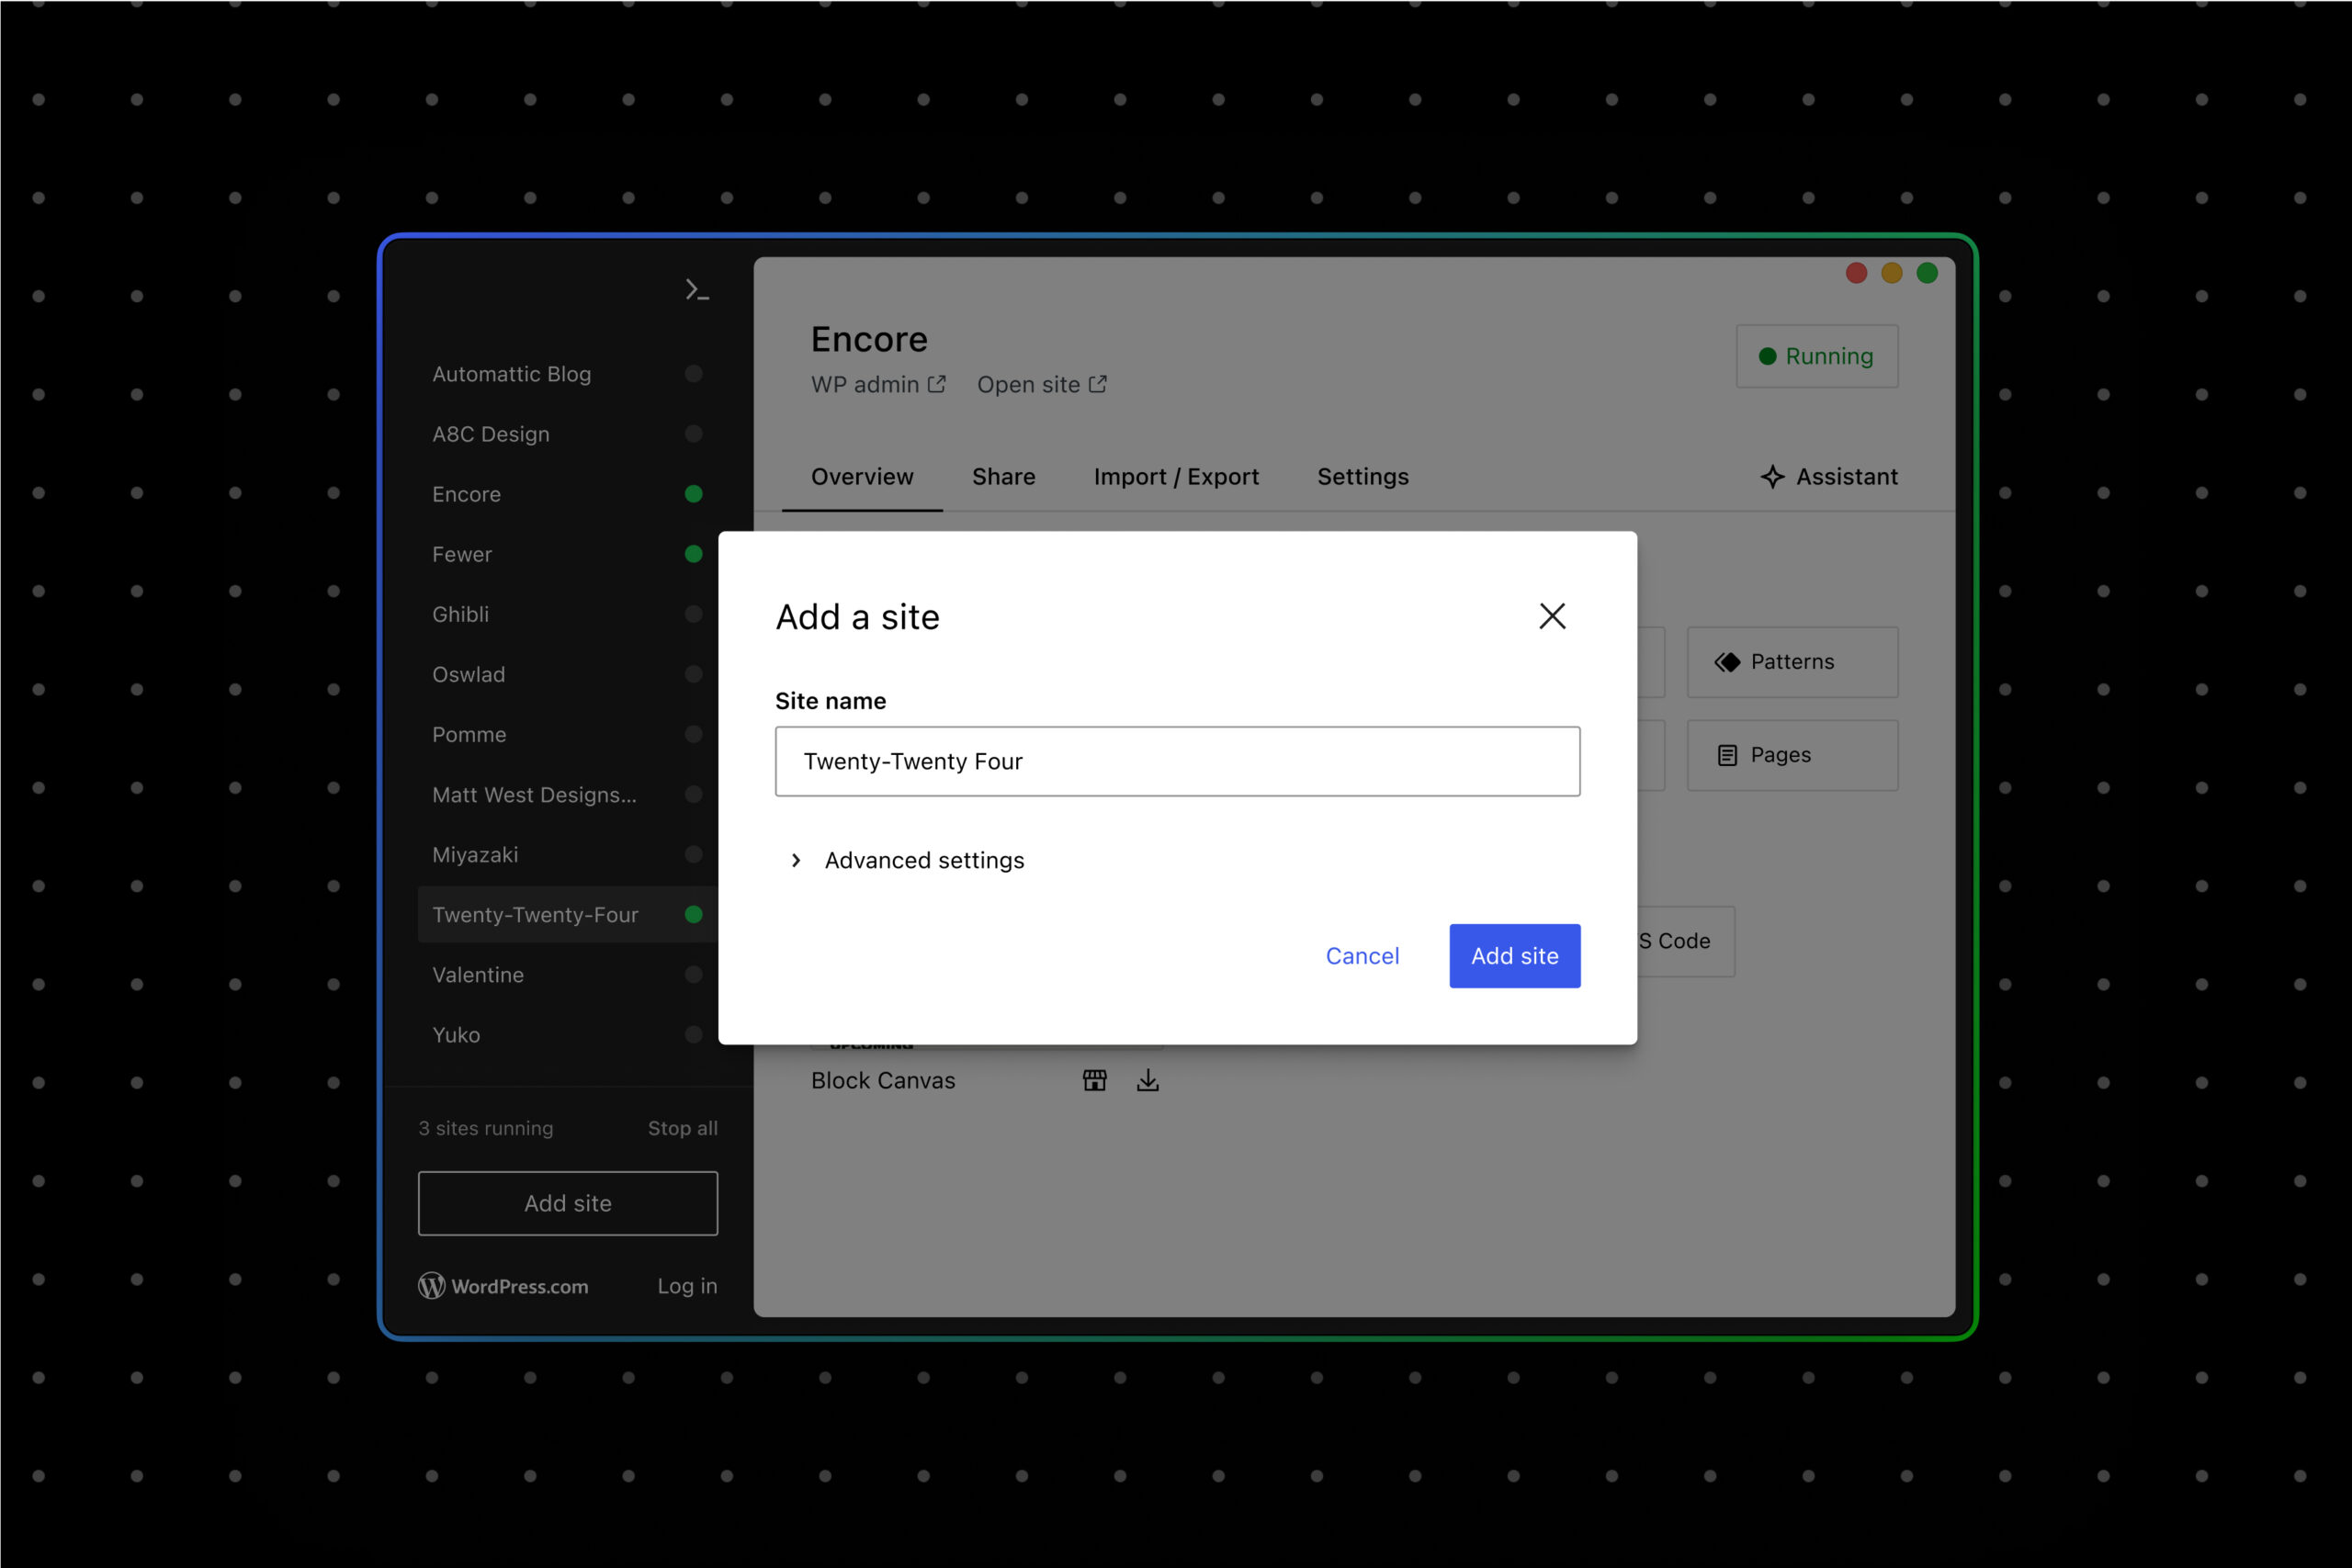Click the WordPress.com logo

tap(431, 1286)
